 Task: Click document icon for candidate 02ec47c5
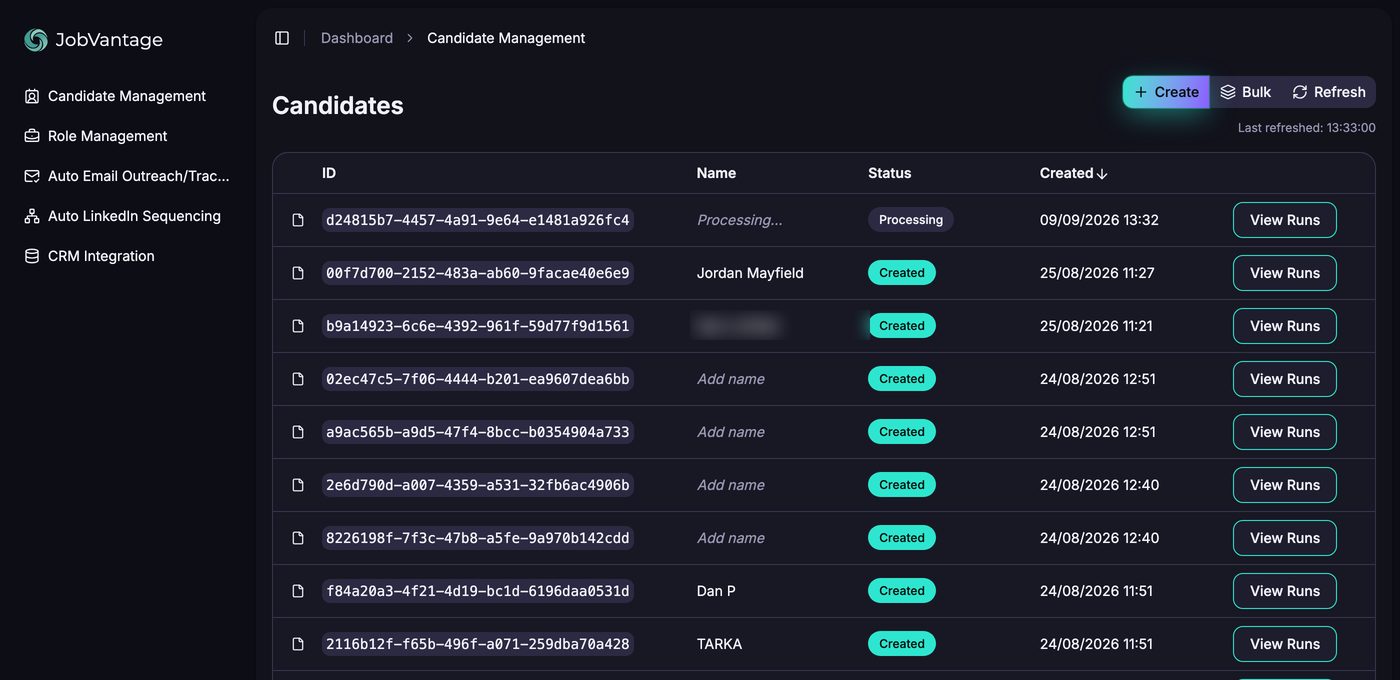[298, 379]
